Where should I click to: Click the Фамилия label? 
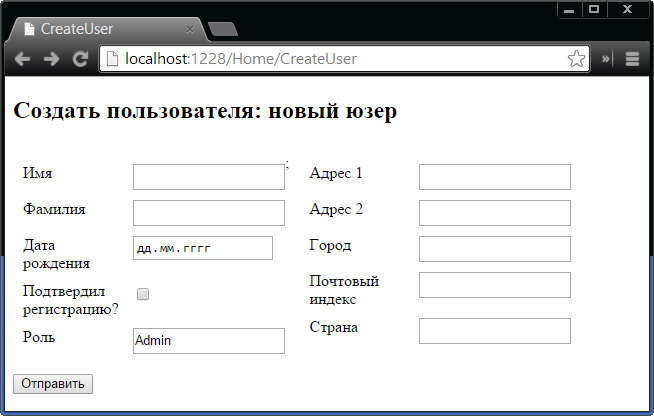point(54,209)
